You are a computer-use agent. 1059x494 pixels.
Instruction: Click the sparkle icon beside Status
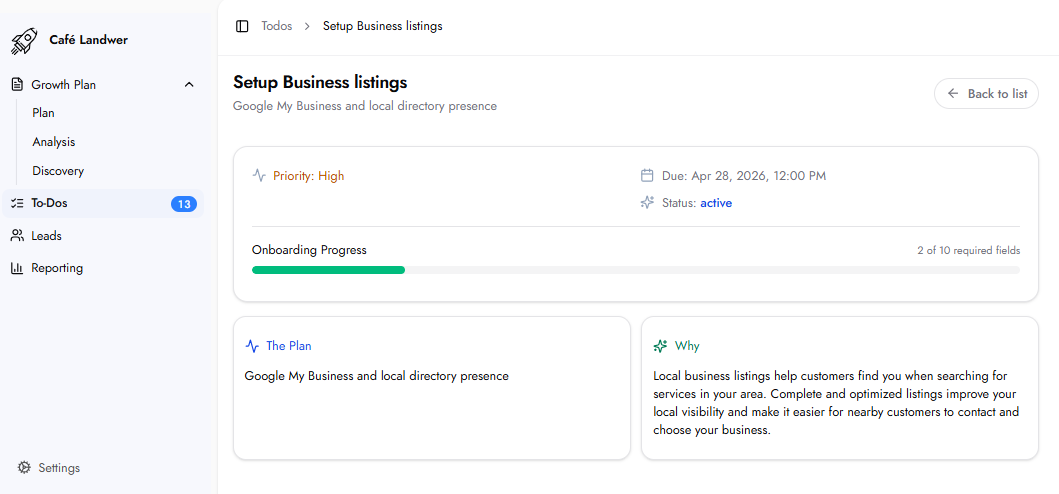point(647,203)
